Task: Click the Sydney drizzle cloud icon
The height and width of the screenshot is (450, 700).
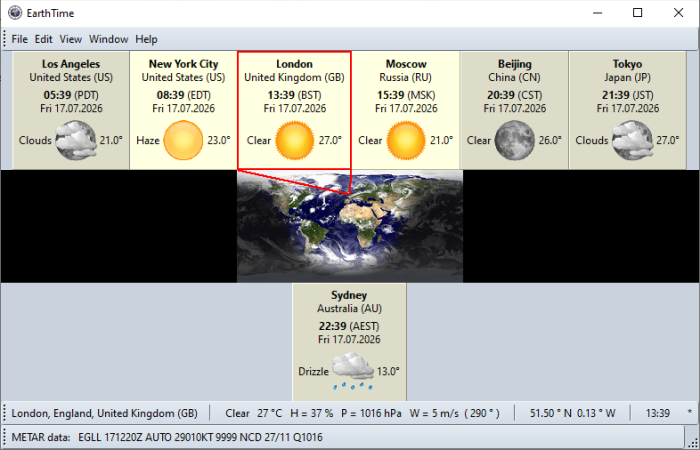Action: (x=353, y=371)
